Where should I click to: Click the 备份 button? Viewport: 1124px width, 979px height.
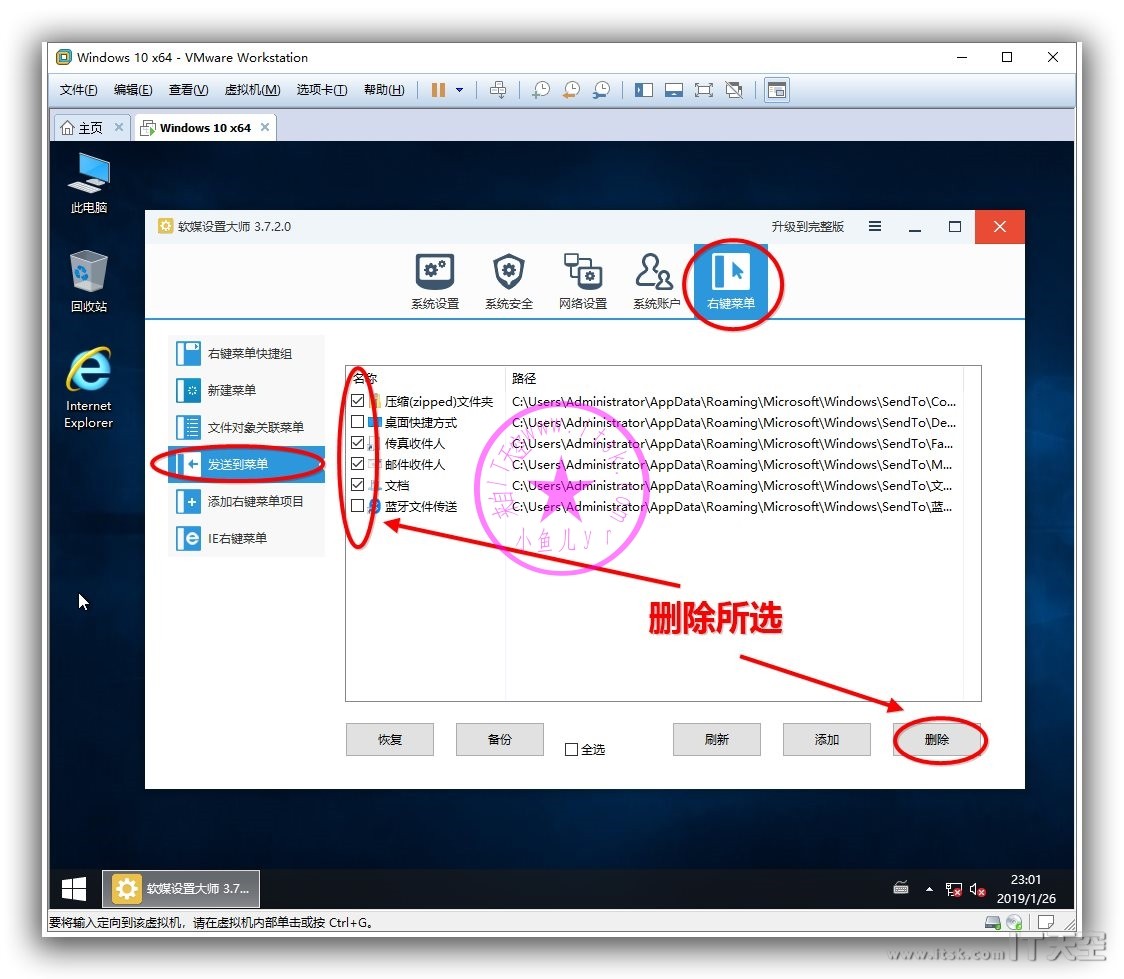pyautogui.click(x=500, y=740)
